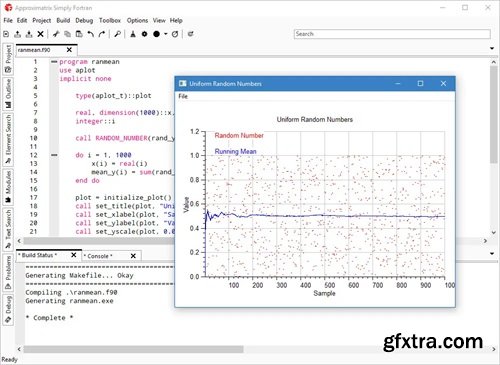Click the Paste toolbar icon

[x=79, y=34]
